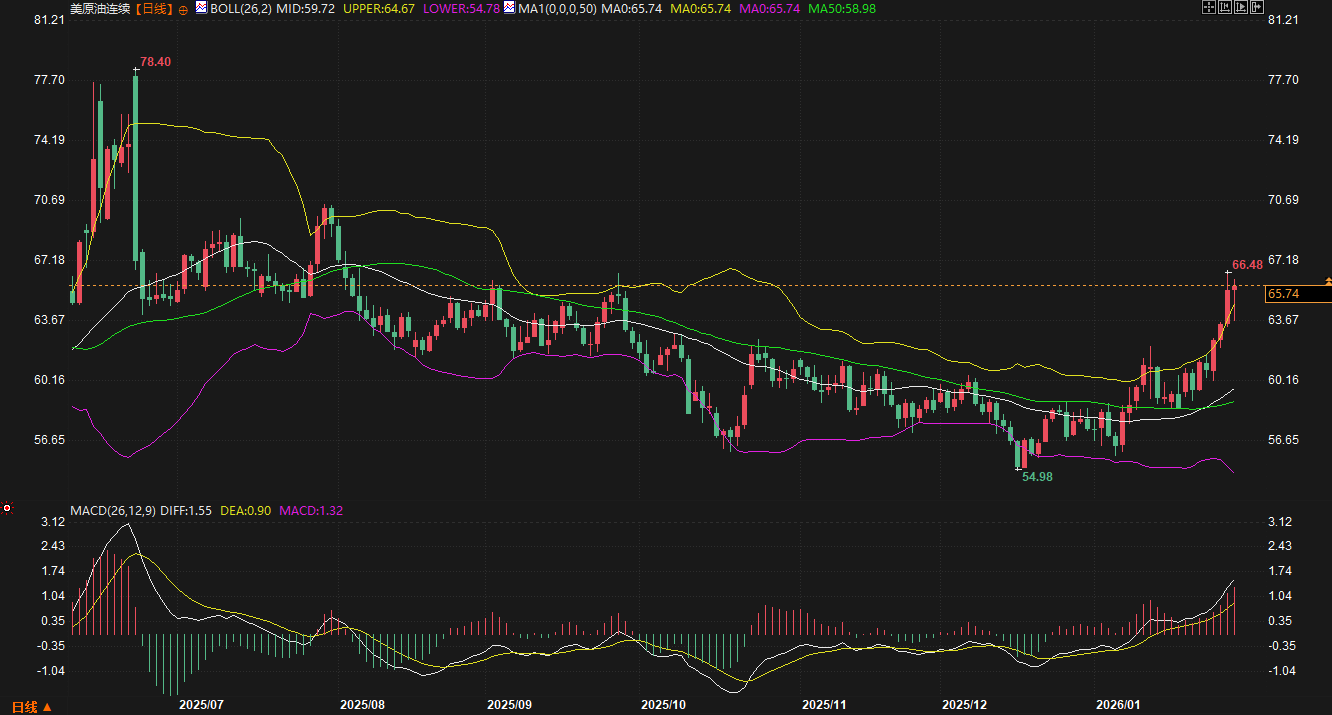Click the 78.40 high price marker
The image size is (1332, 715).
coord(155,62)
